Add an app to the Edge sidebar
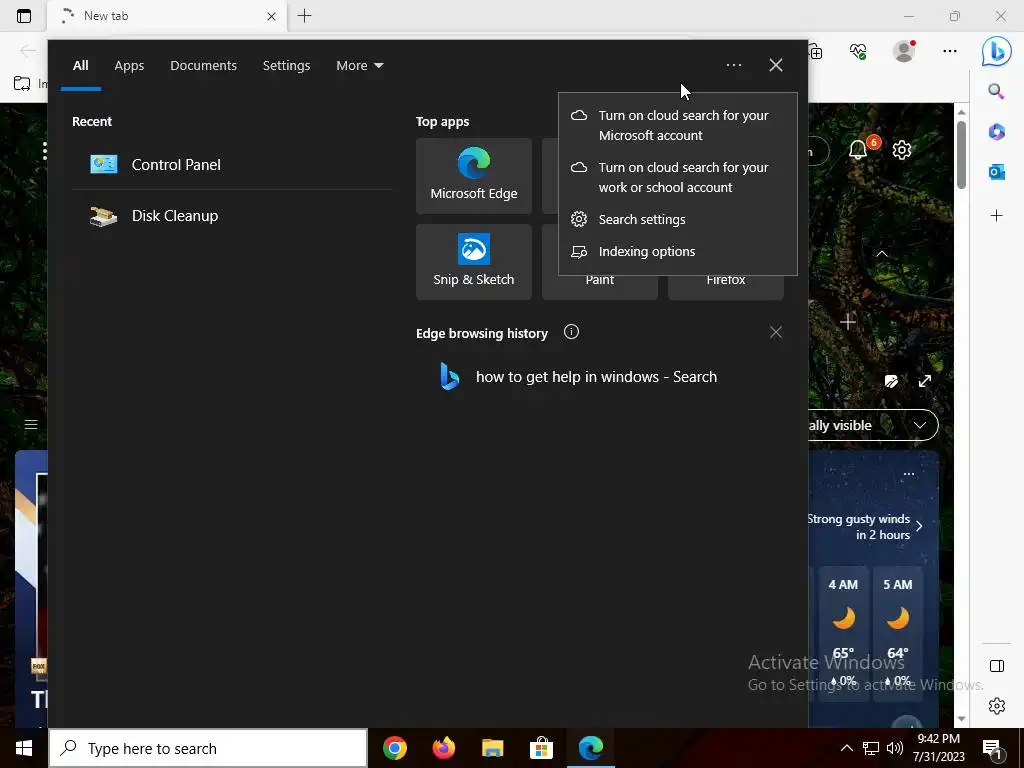 click(997, 216)
